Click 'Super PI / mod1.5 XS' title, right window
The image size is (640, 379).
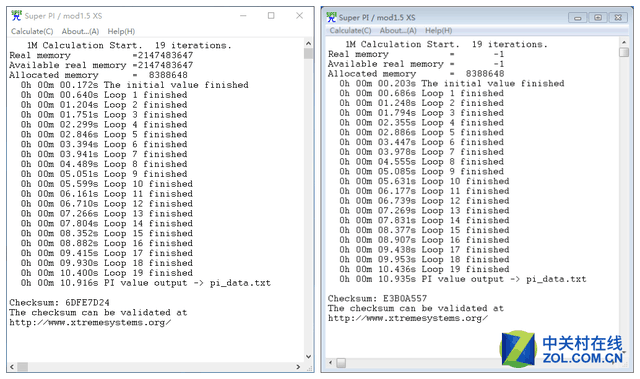377,18
